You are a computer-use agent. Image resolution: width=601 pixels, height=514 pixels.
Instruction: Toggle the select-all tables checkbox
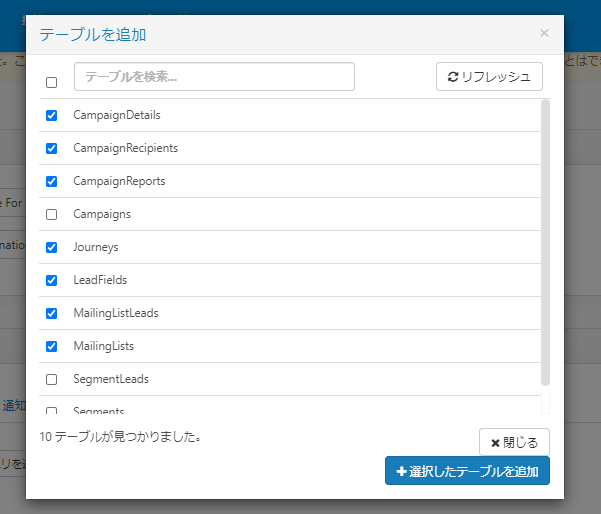[x=52, y=82]
